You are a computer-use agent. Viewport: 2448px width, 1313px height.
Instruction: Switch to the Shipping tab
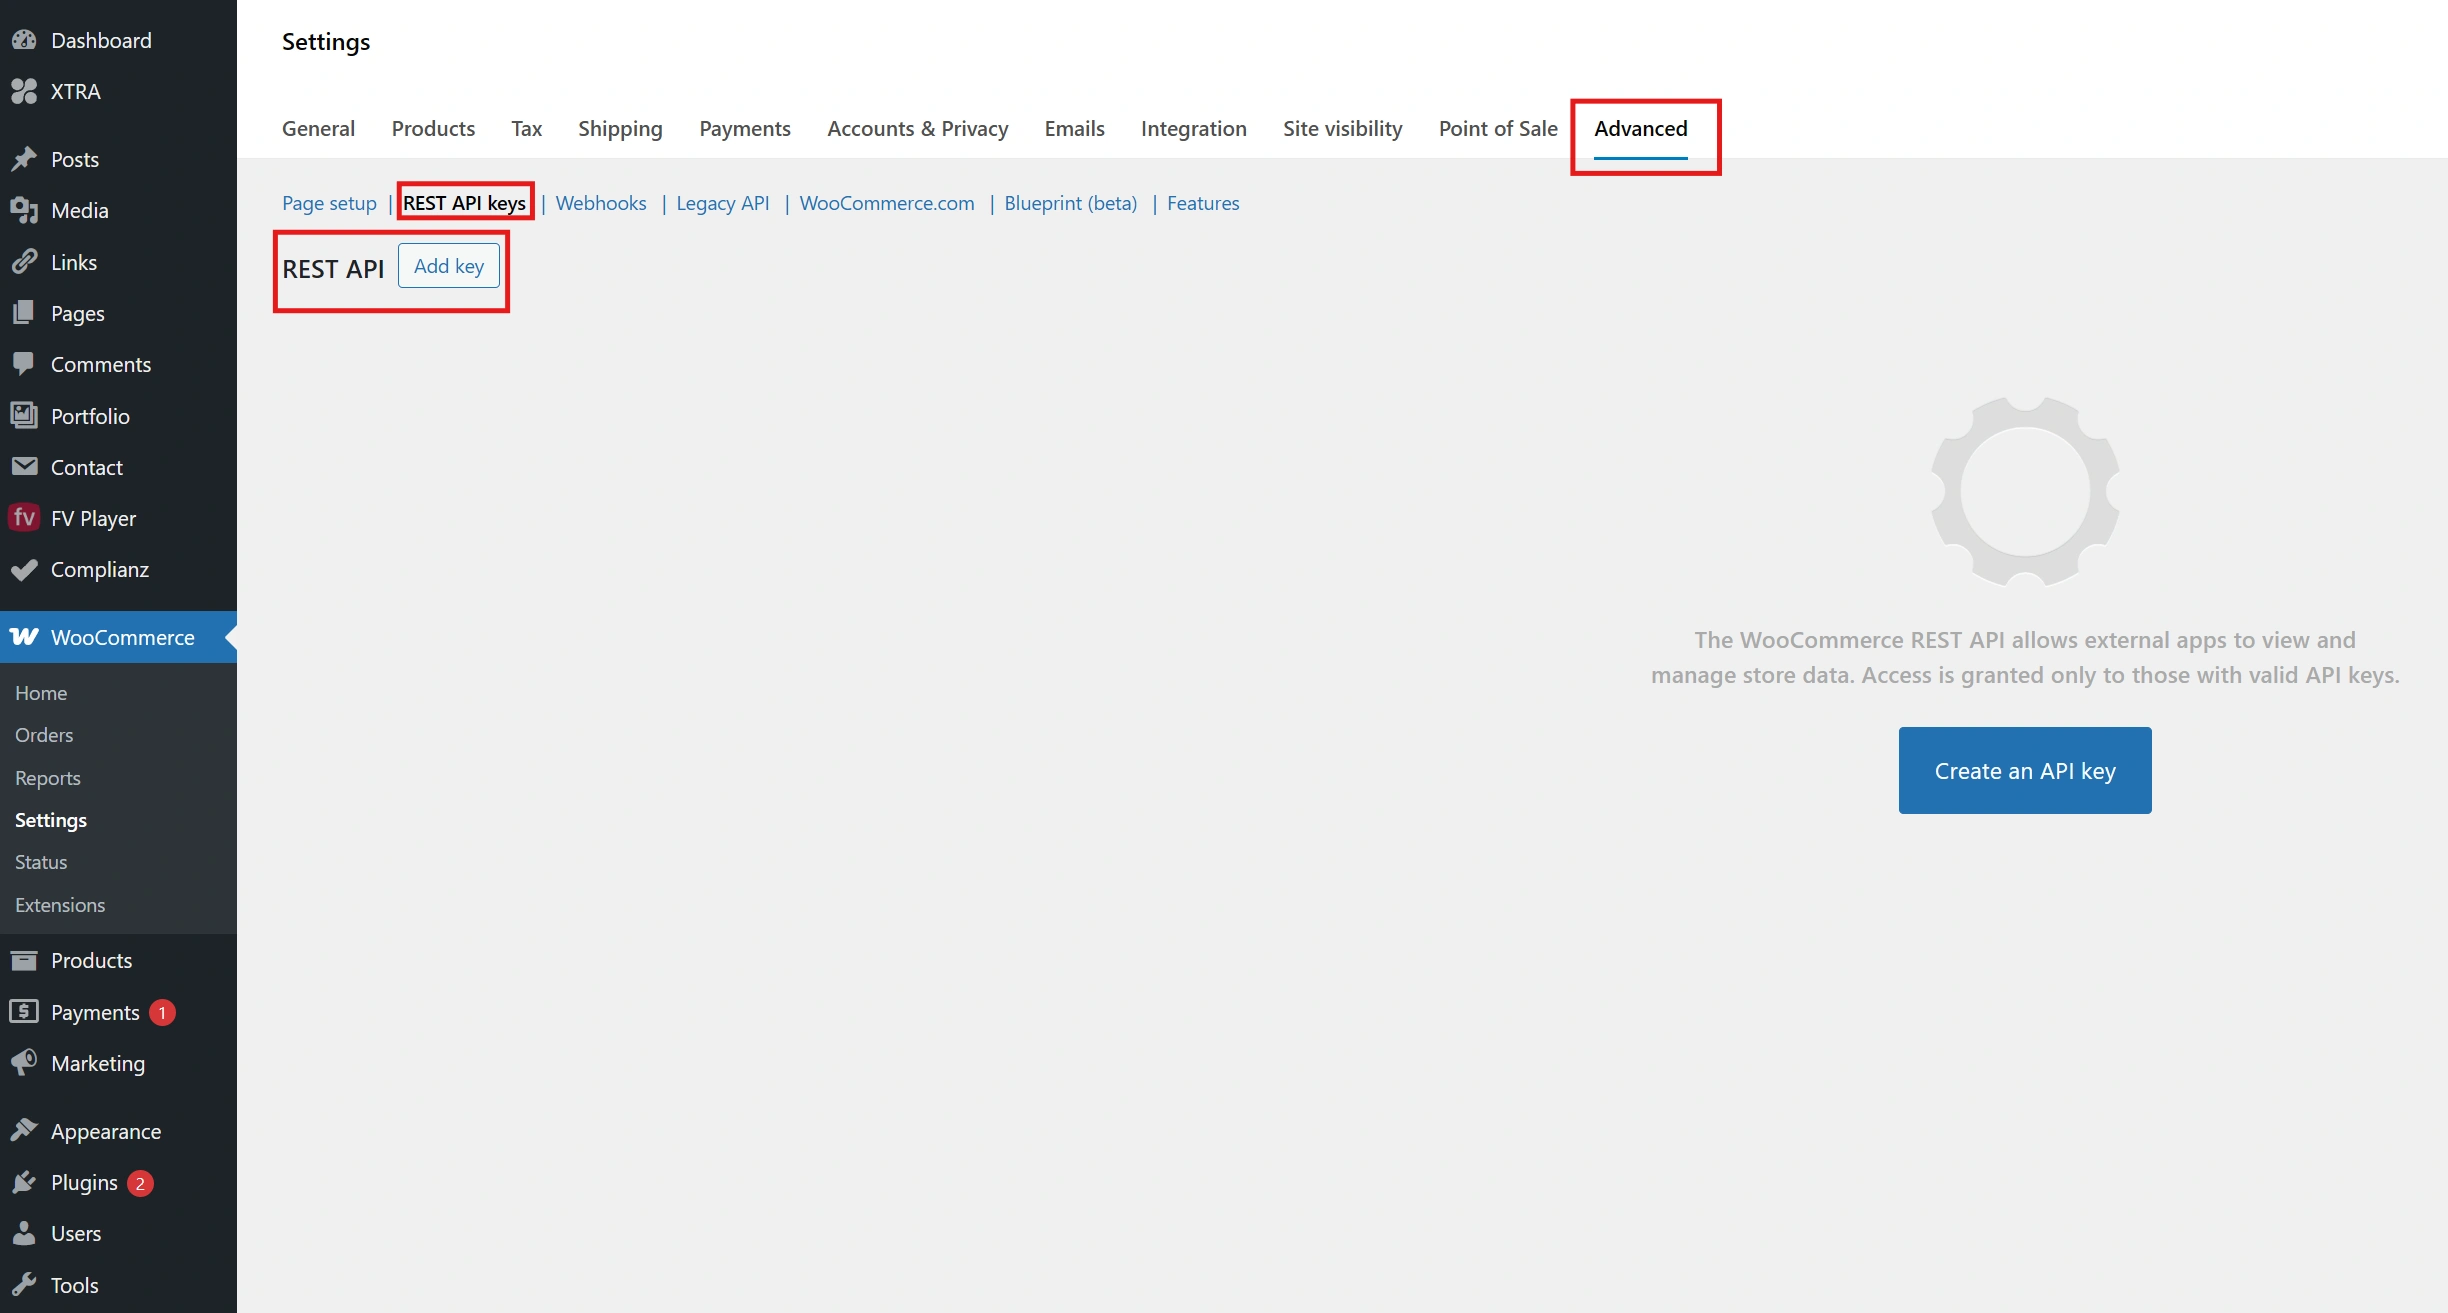pos(619,128)
